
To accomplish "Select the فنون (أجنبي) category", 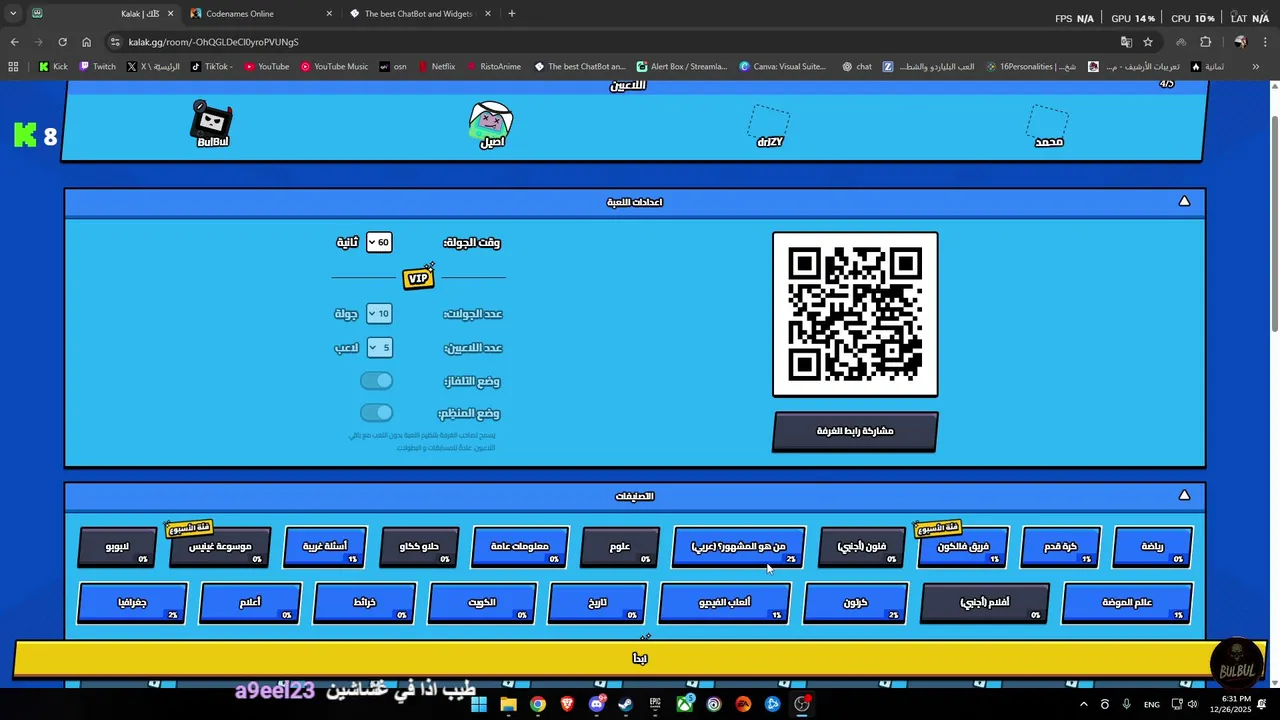I will tap(862, 547).
